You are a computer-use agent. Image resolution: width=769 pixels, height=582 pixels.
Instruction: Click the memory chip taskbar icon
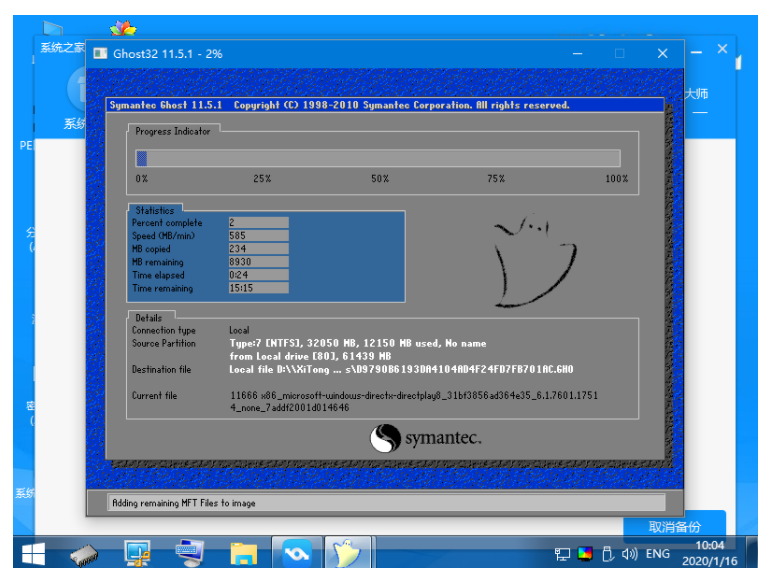tap(84, 553)
